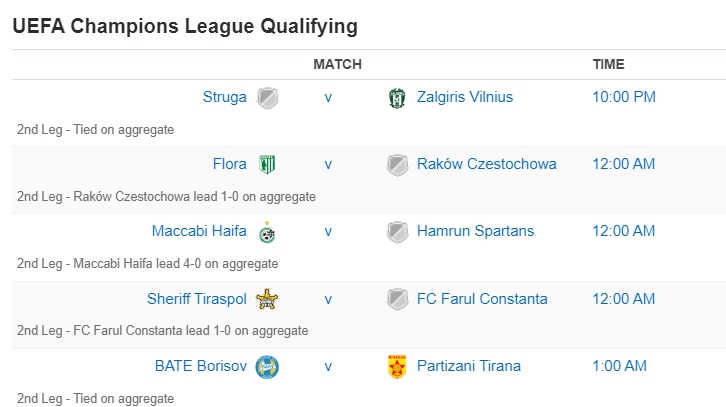Click the FC Farul Constanta shield icon
The height and width of the screenshot is (407, 726).
(397, 299)
